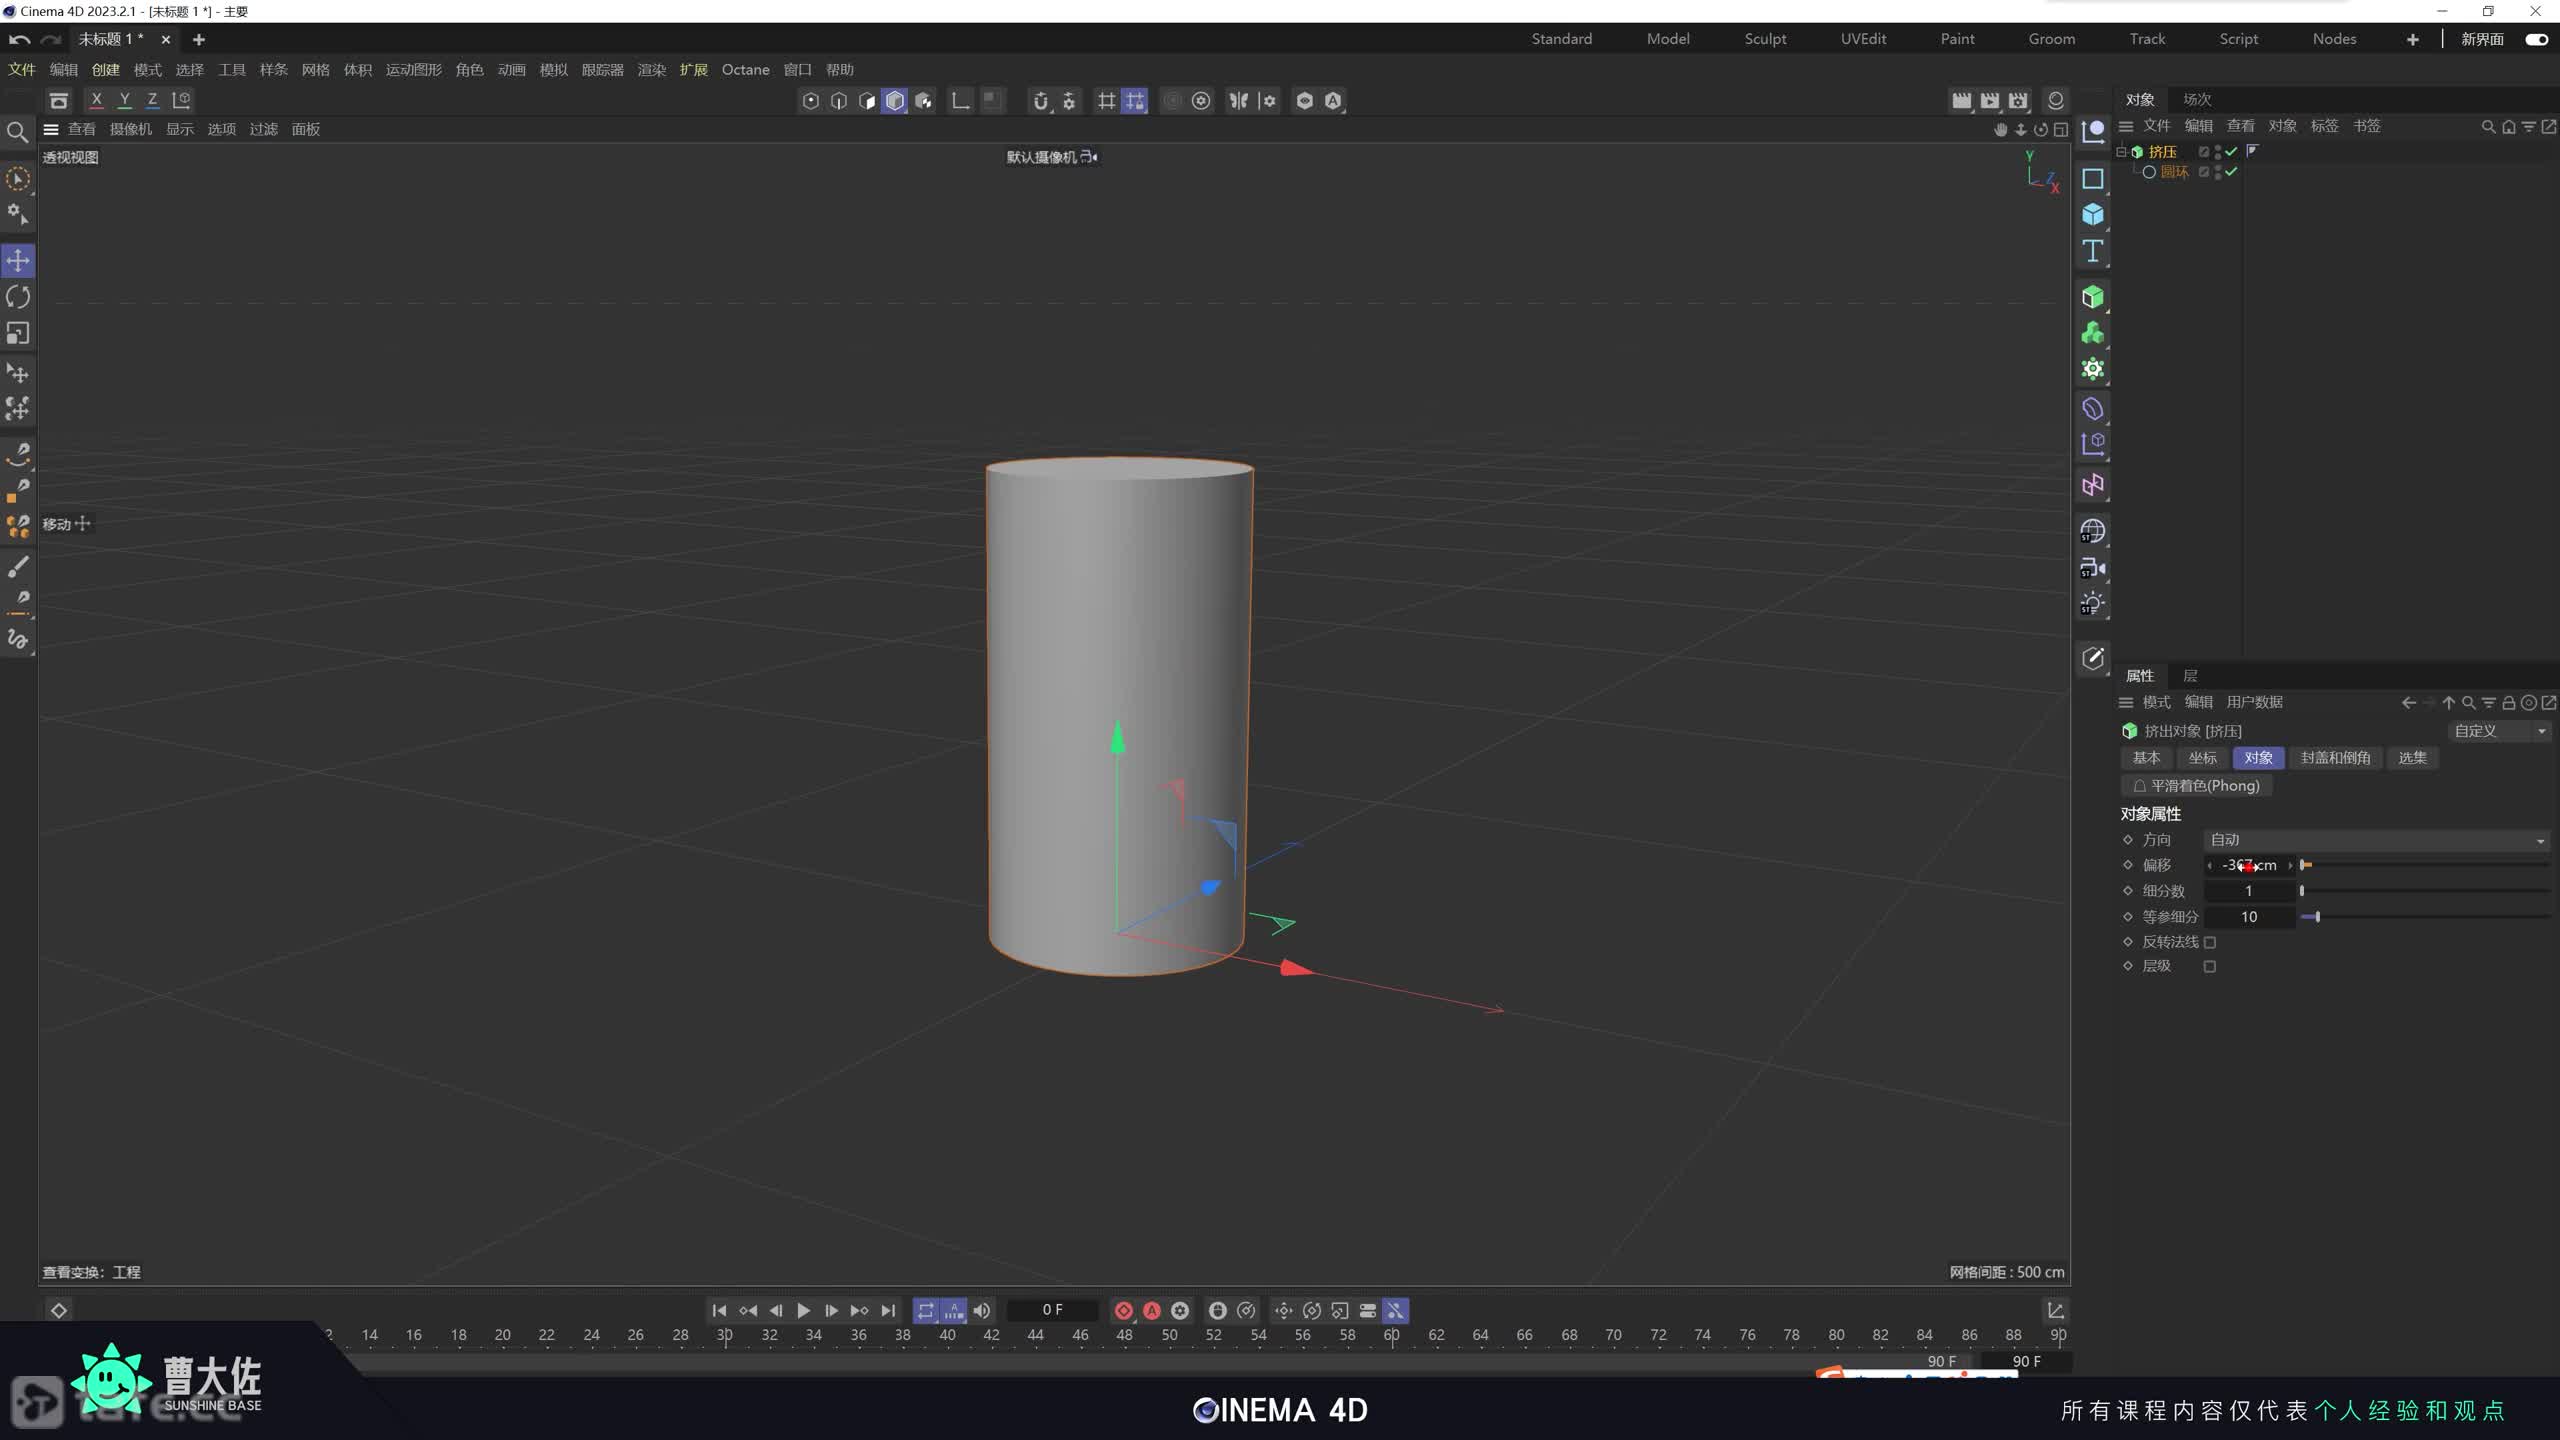Toggle the 新界面 switch

pyautogui.click(x=2536, y=39)
